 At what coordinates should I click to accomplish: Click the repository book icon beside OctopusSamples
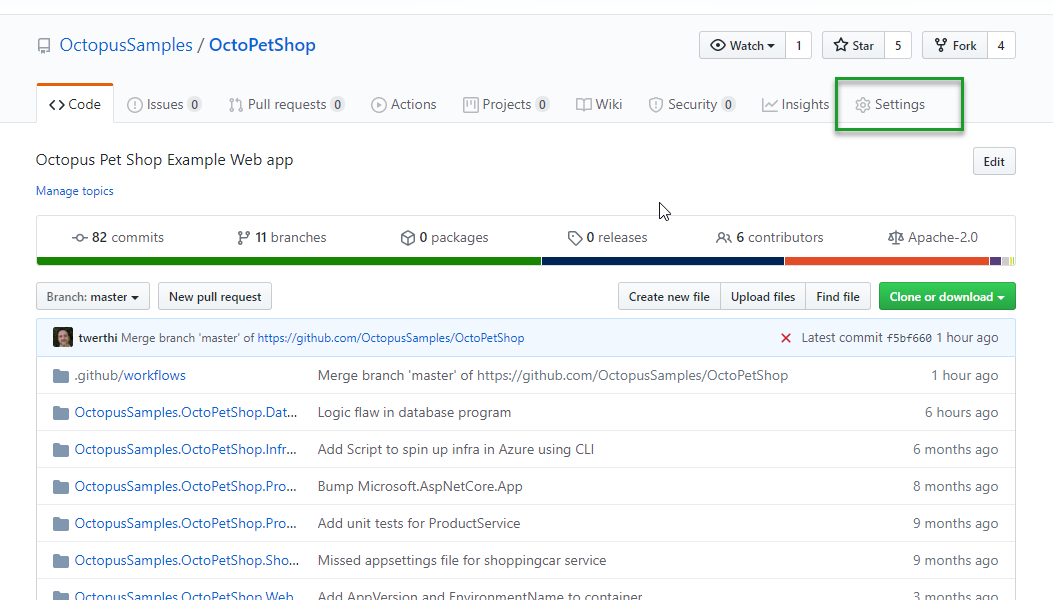(44, 46)
